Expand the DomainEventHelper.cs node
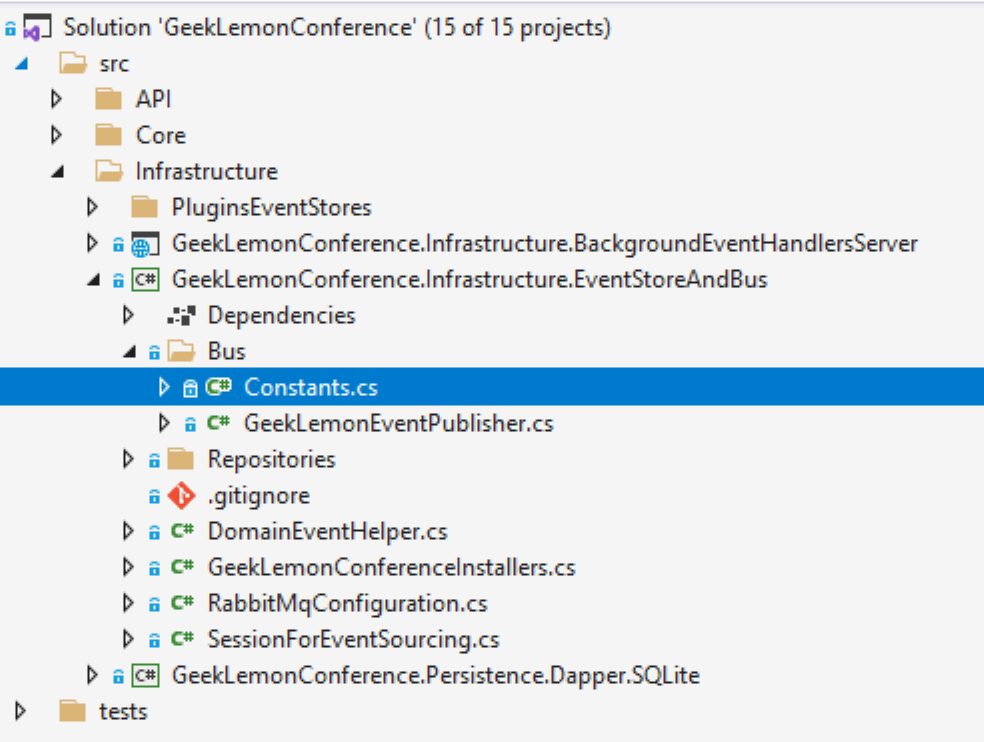 (x=128, y=531)
